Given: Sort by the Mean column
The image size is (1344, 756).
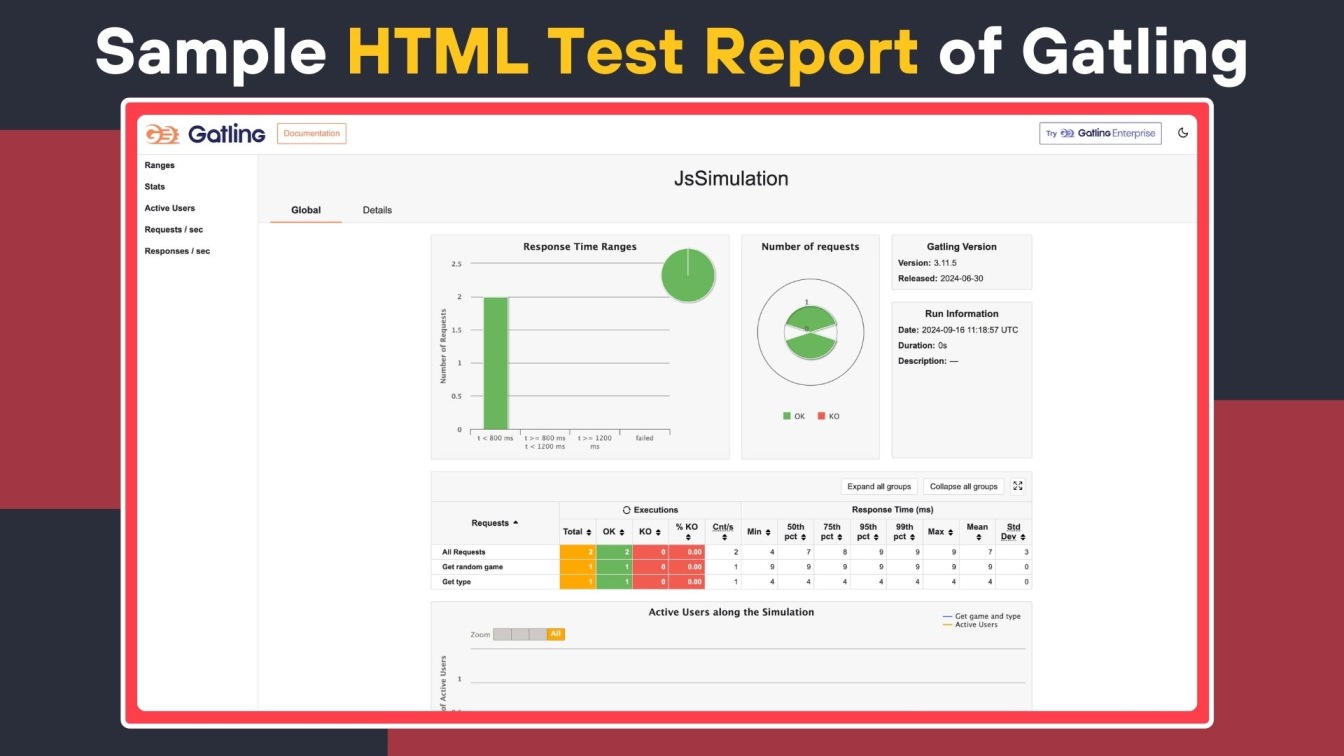Looking at the screenshot, I should (x=977, y=532).
